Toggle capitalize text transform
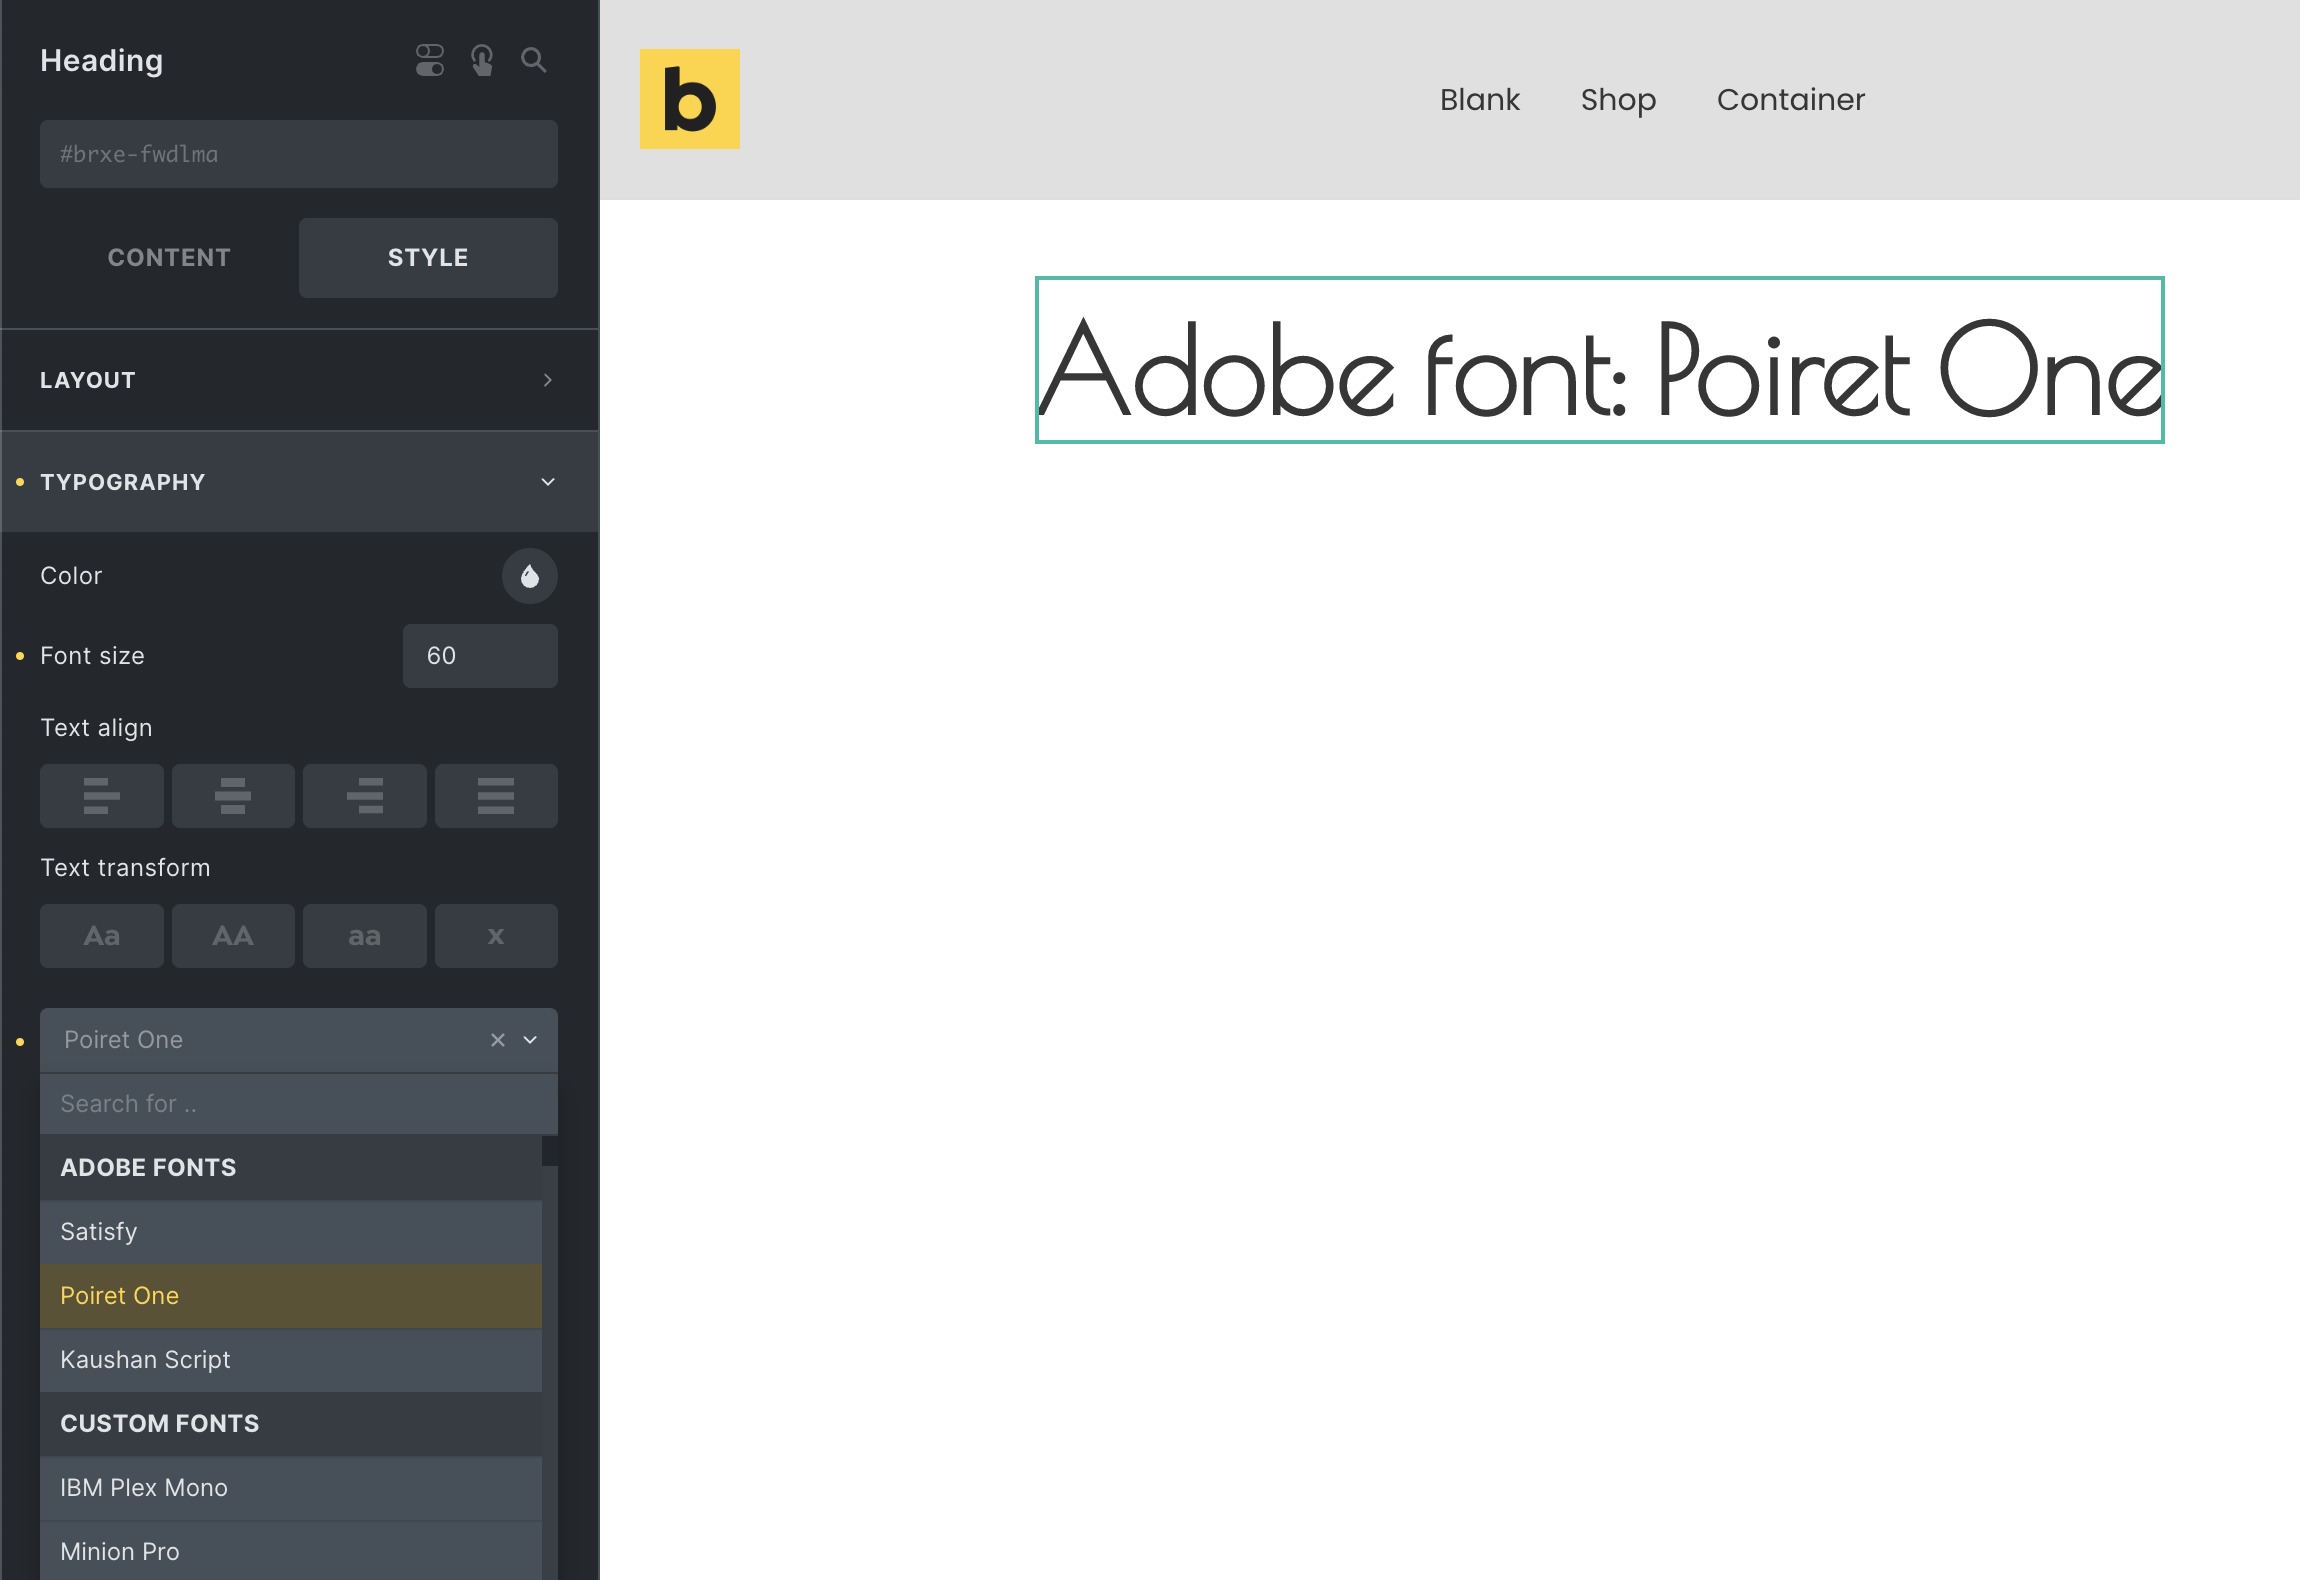The width and height of the screenshot is (2300, 1580). pos(101,936)
